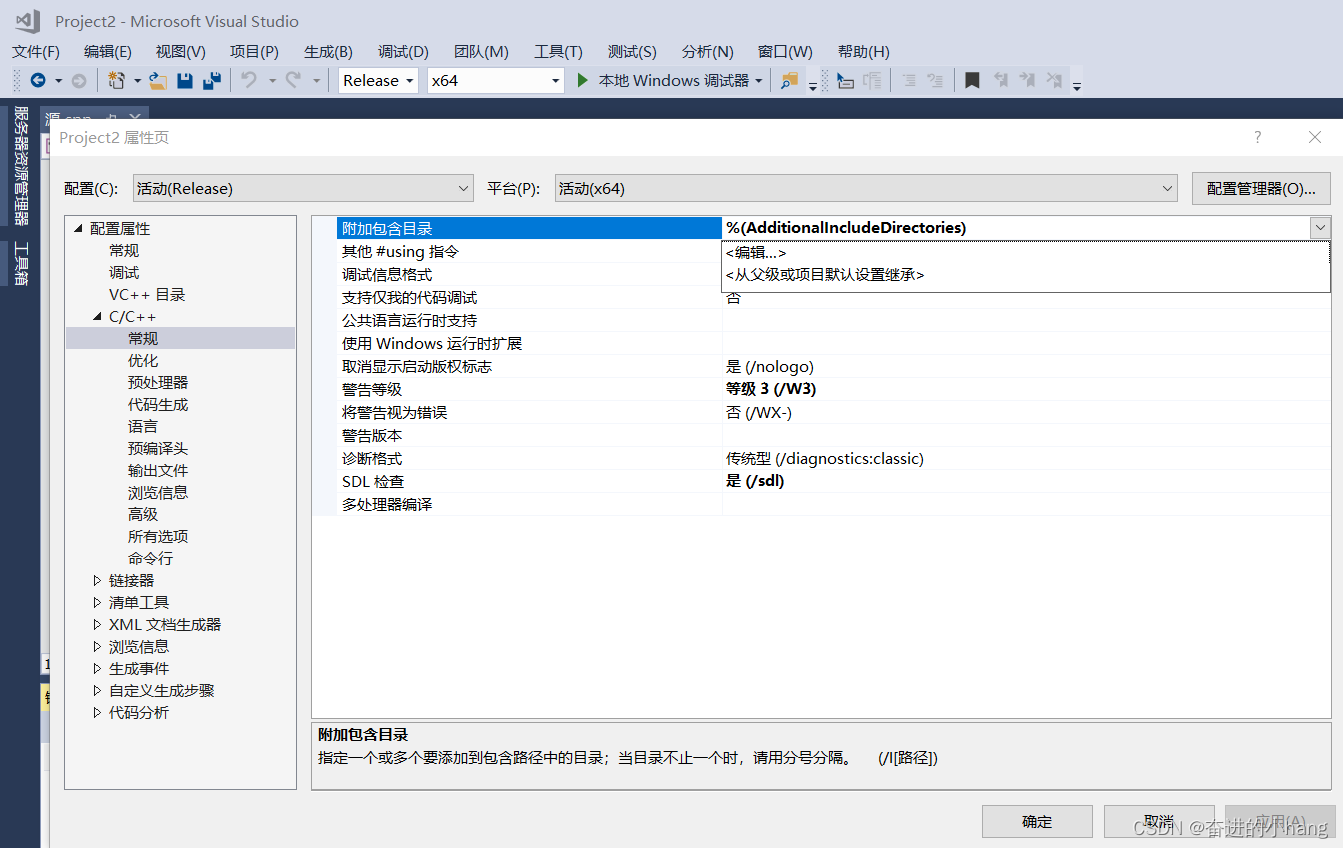This screenshot has width=1343, height=848.
Task: Expand the XML 文档生成器 tree node
Action: coord(97,624)
